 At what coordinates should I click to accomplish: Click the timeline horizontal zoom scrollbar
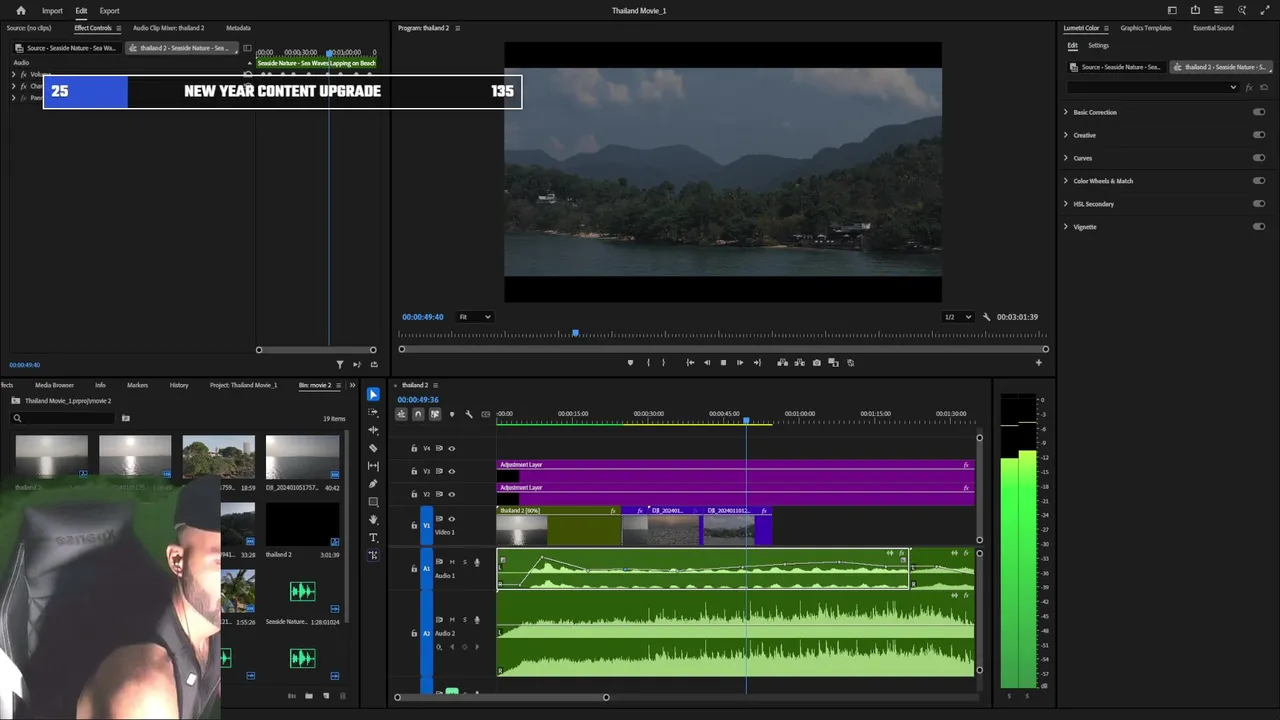coord(501,697)
